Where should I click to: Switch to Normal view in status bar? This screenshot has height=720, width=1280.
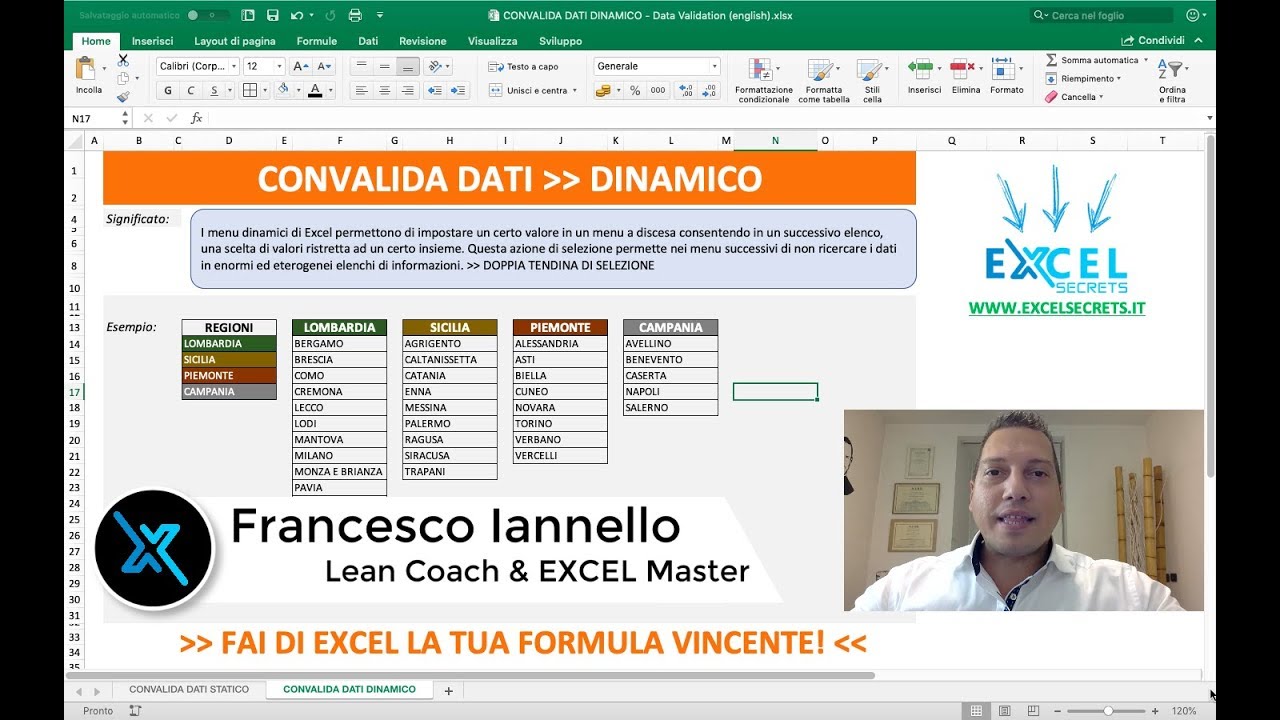tap(977, 711)
